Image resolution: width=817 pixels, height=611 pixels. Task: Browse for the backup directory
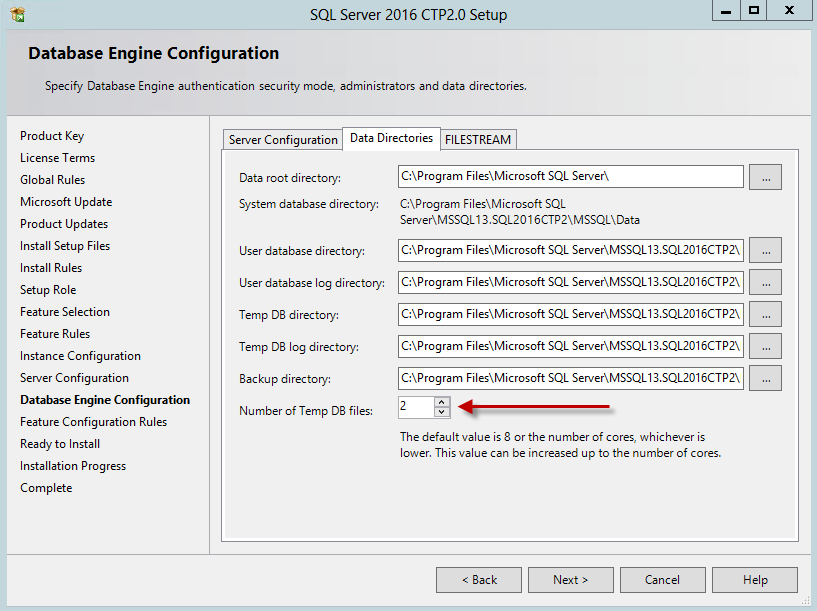(765, 378)
